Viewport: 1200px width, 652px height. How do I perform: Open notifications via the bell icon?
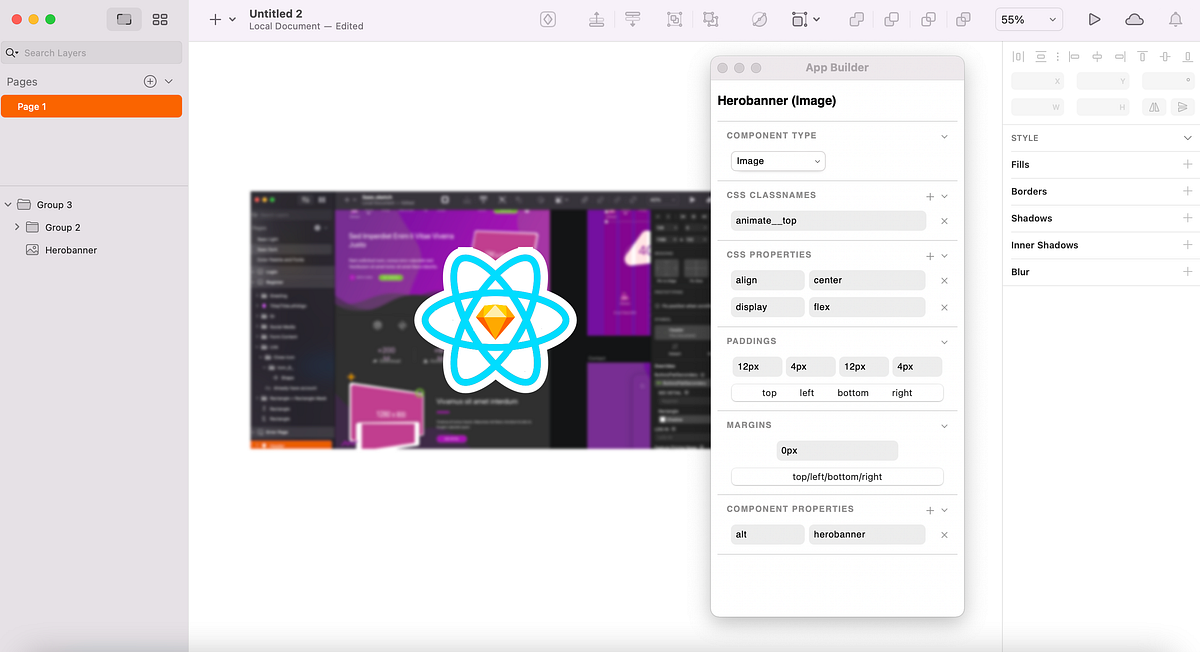[x=1174, y=18]
